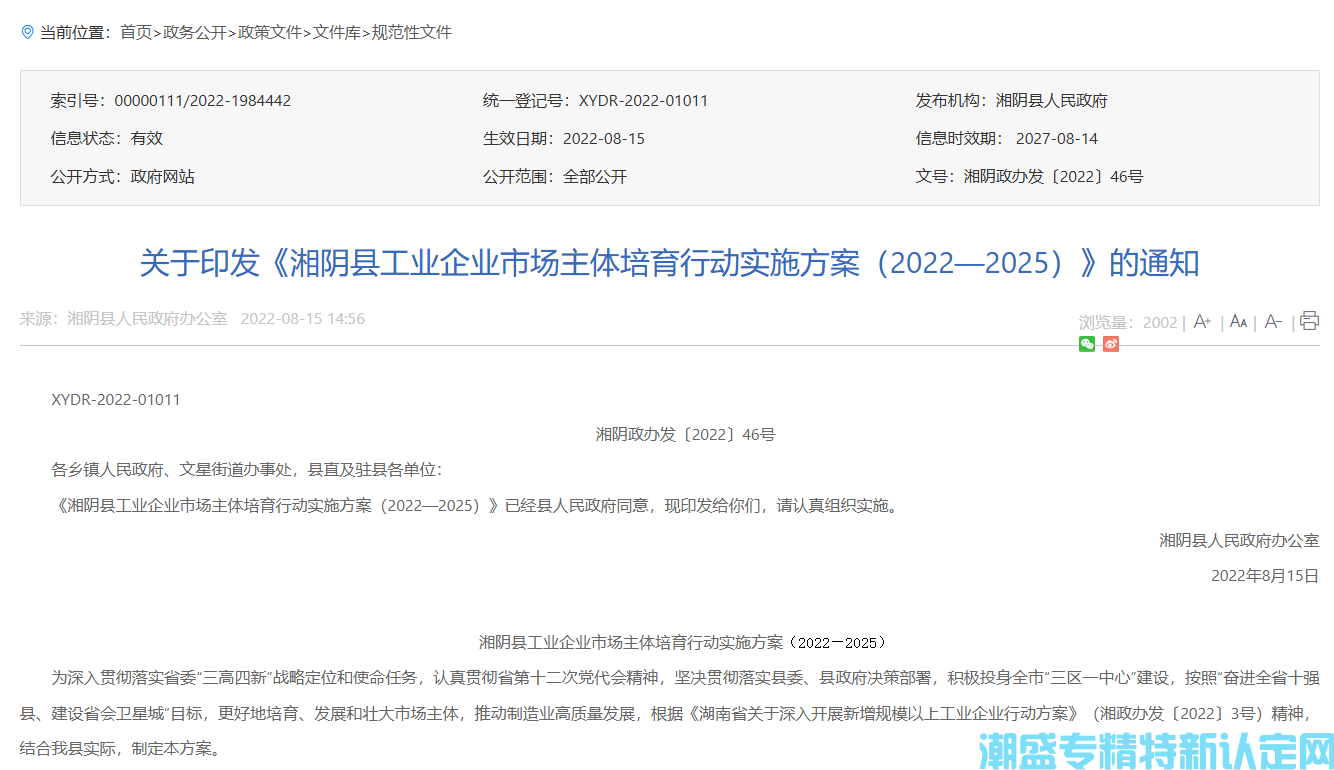1334x770 pixels.
Task: Click validity period 2027-08-14
Action: click(1057, 139)
